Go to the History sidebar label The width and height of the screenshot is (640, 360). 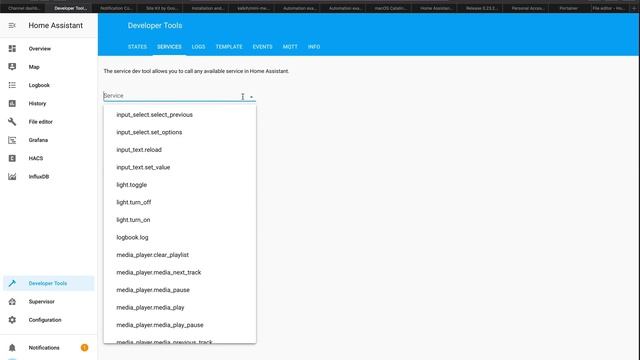pos(37,104)
